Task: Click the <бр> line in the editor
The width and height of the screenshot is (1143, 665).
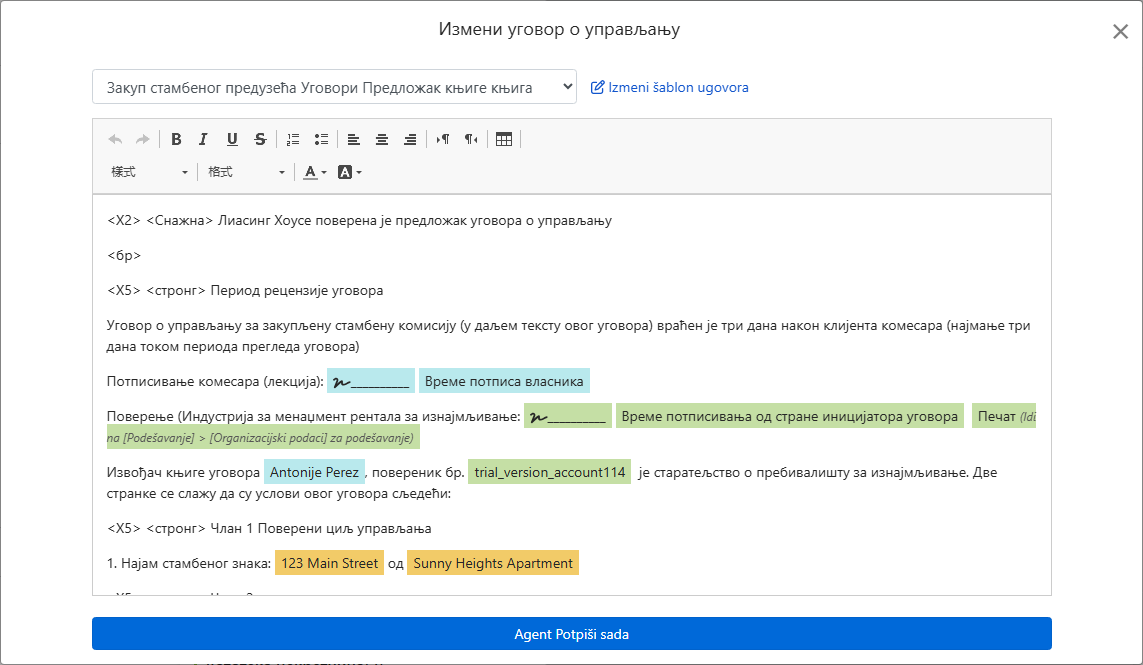Action: pyautogui.click(x=124, y=255)
